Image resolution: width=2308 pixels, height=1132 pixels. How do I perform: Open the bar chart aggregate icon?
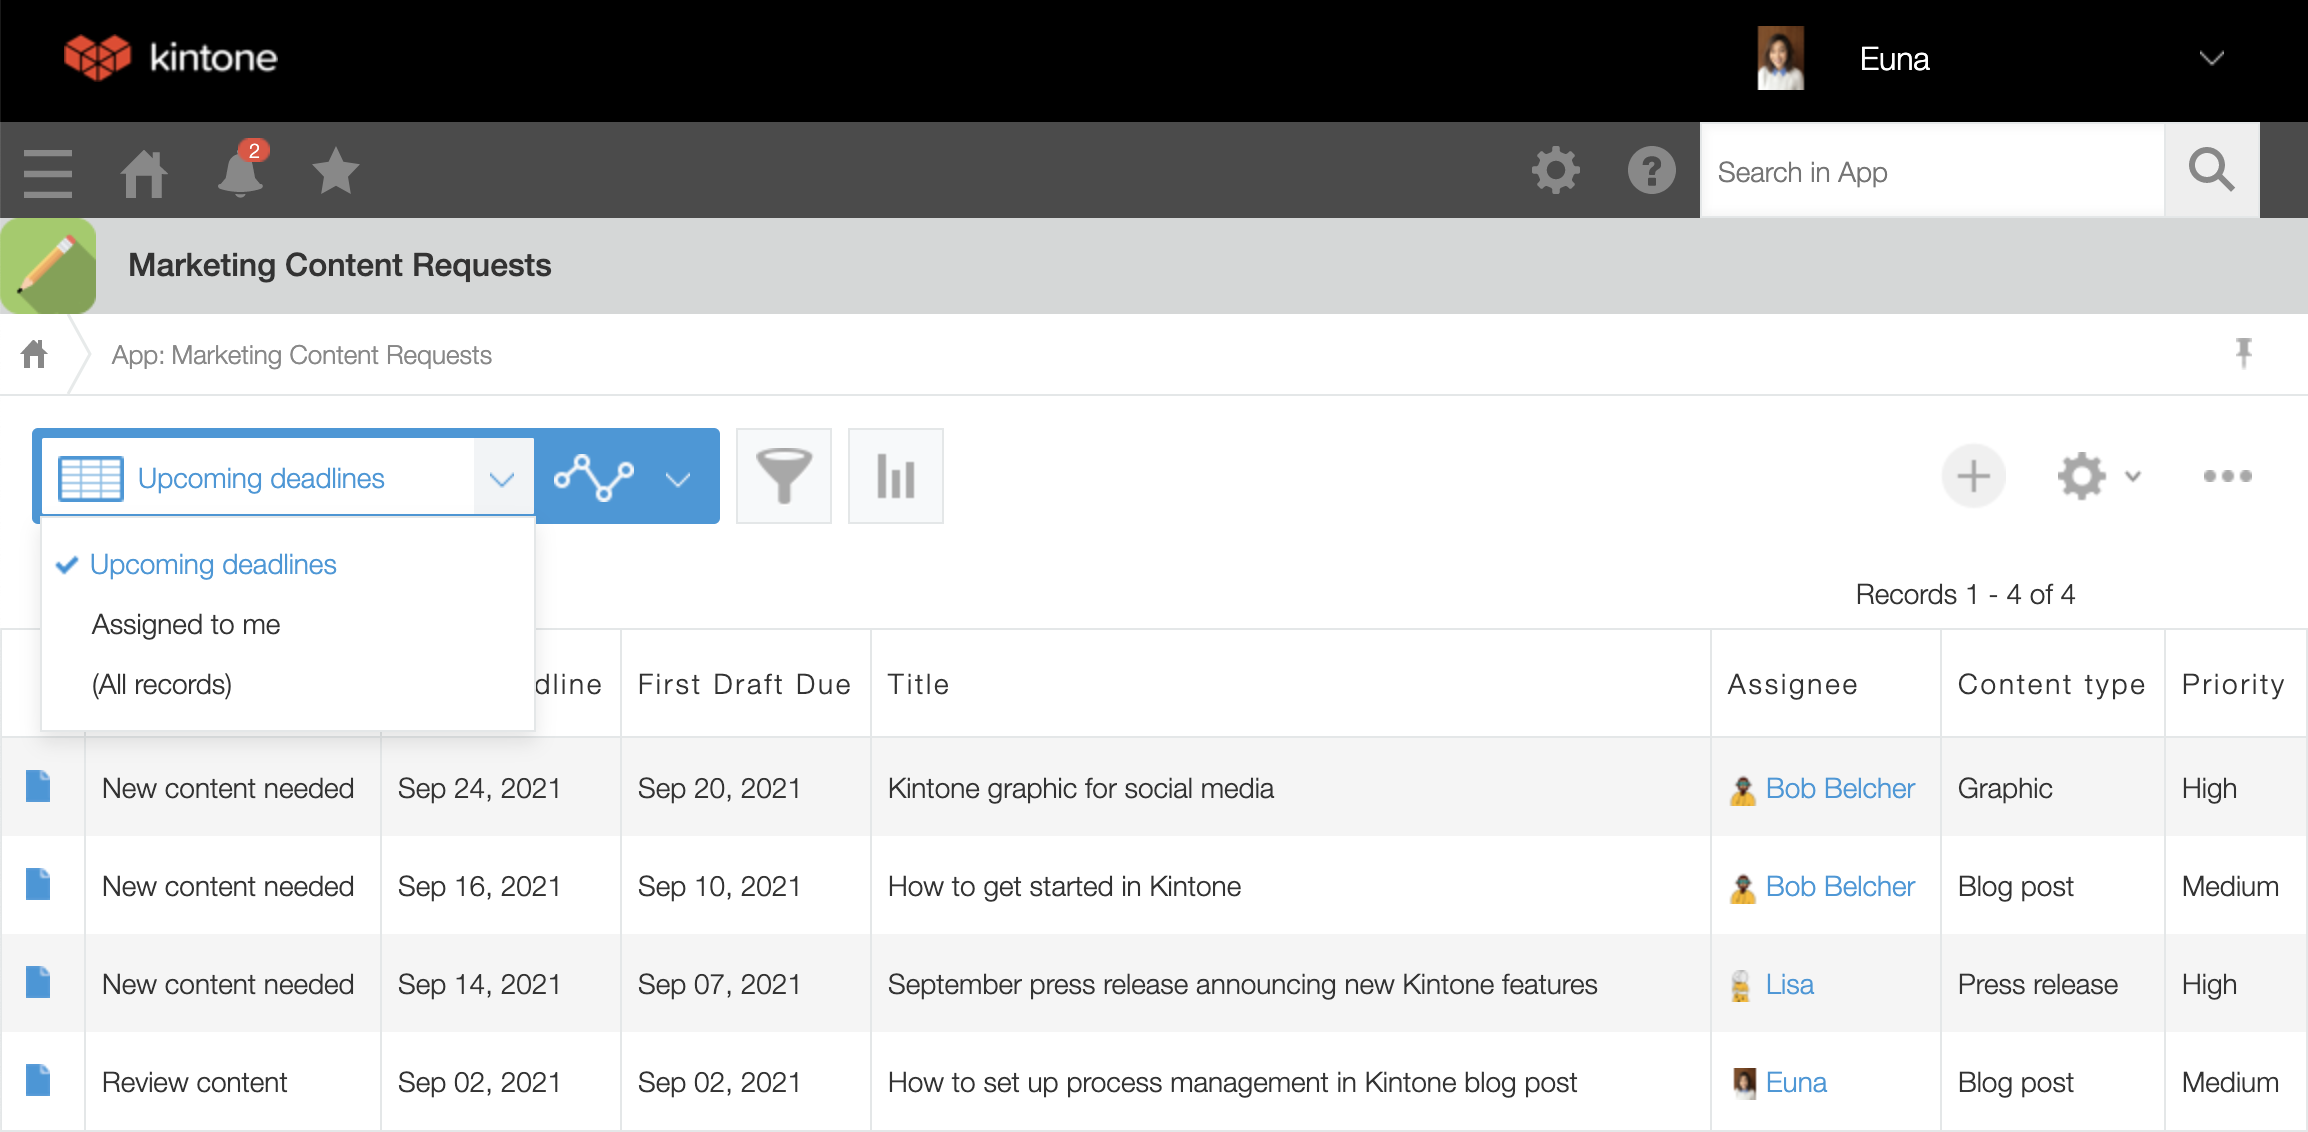896,476
